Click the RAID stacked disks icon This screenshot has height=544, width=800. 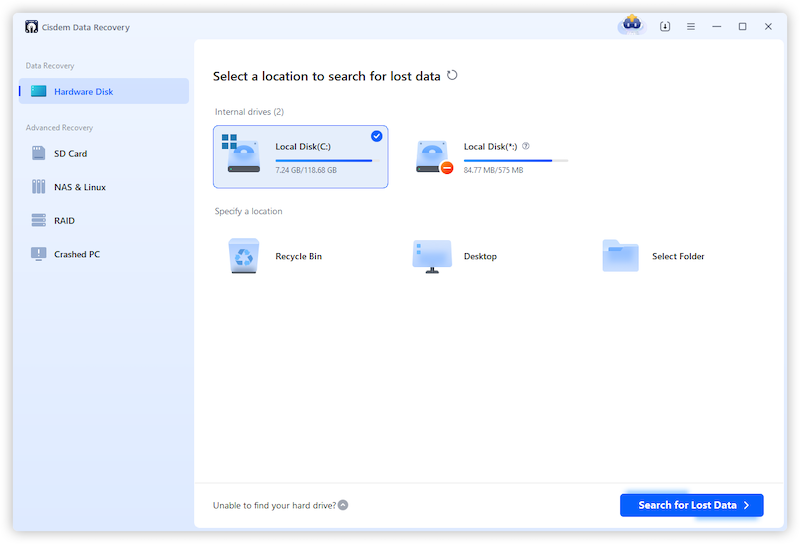[38, 220]
